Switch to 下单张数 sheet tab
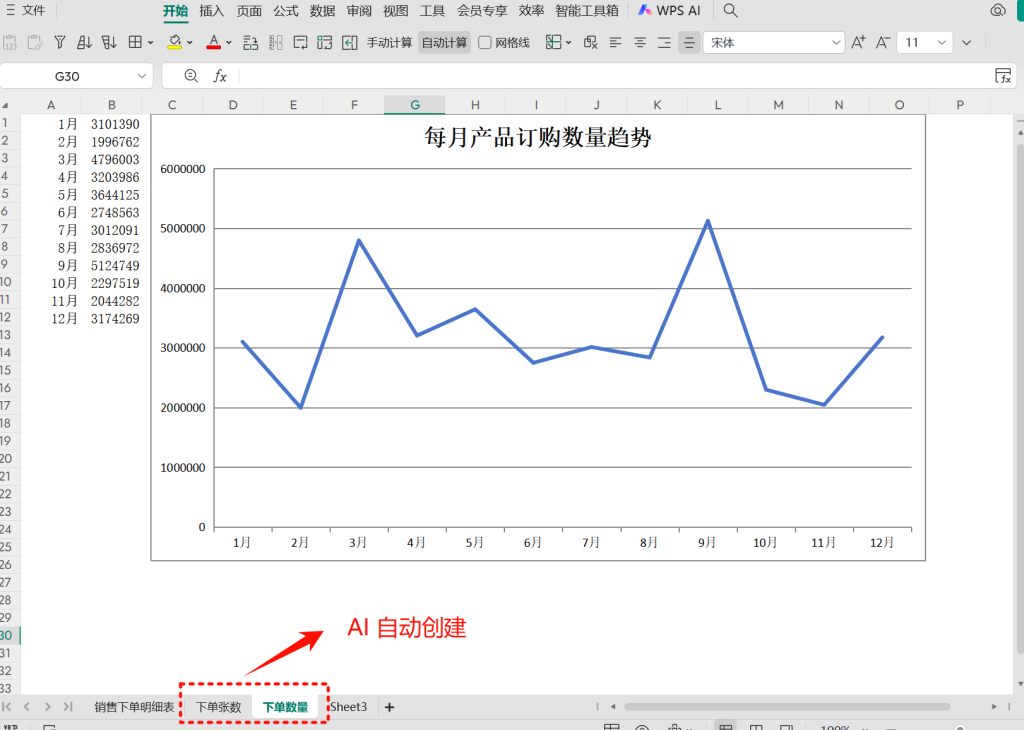The width and height of the screenshot is (1024, 730). [x=219, y=707]
